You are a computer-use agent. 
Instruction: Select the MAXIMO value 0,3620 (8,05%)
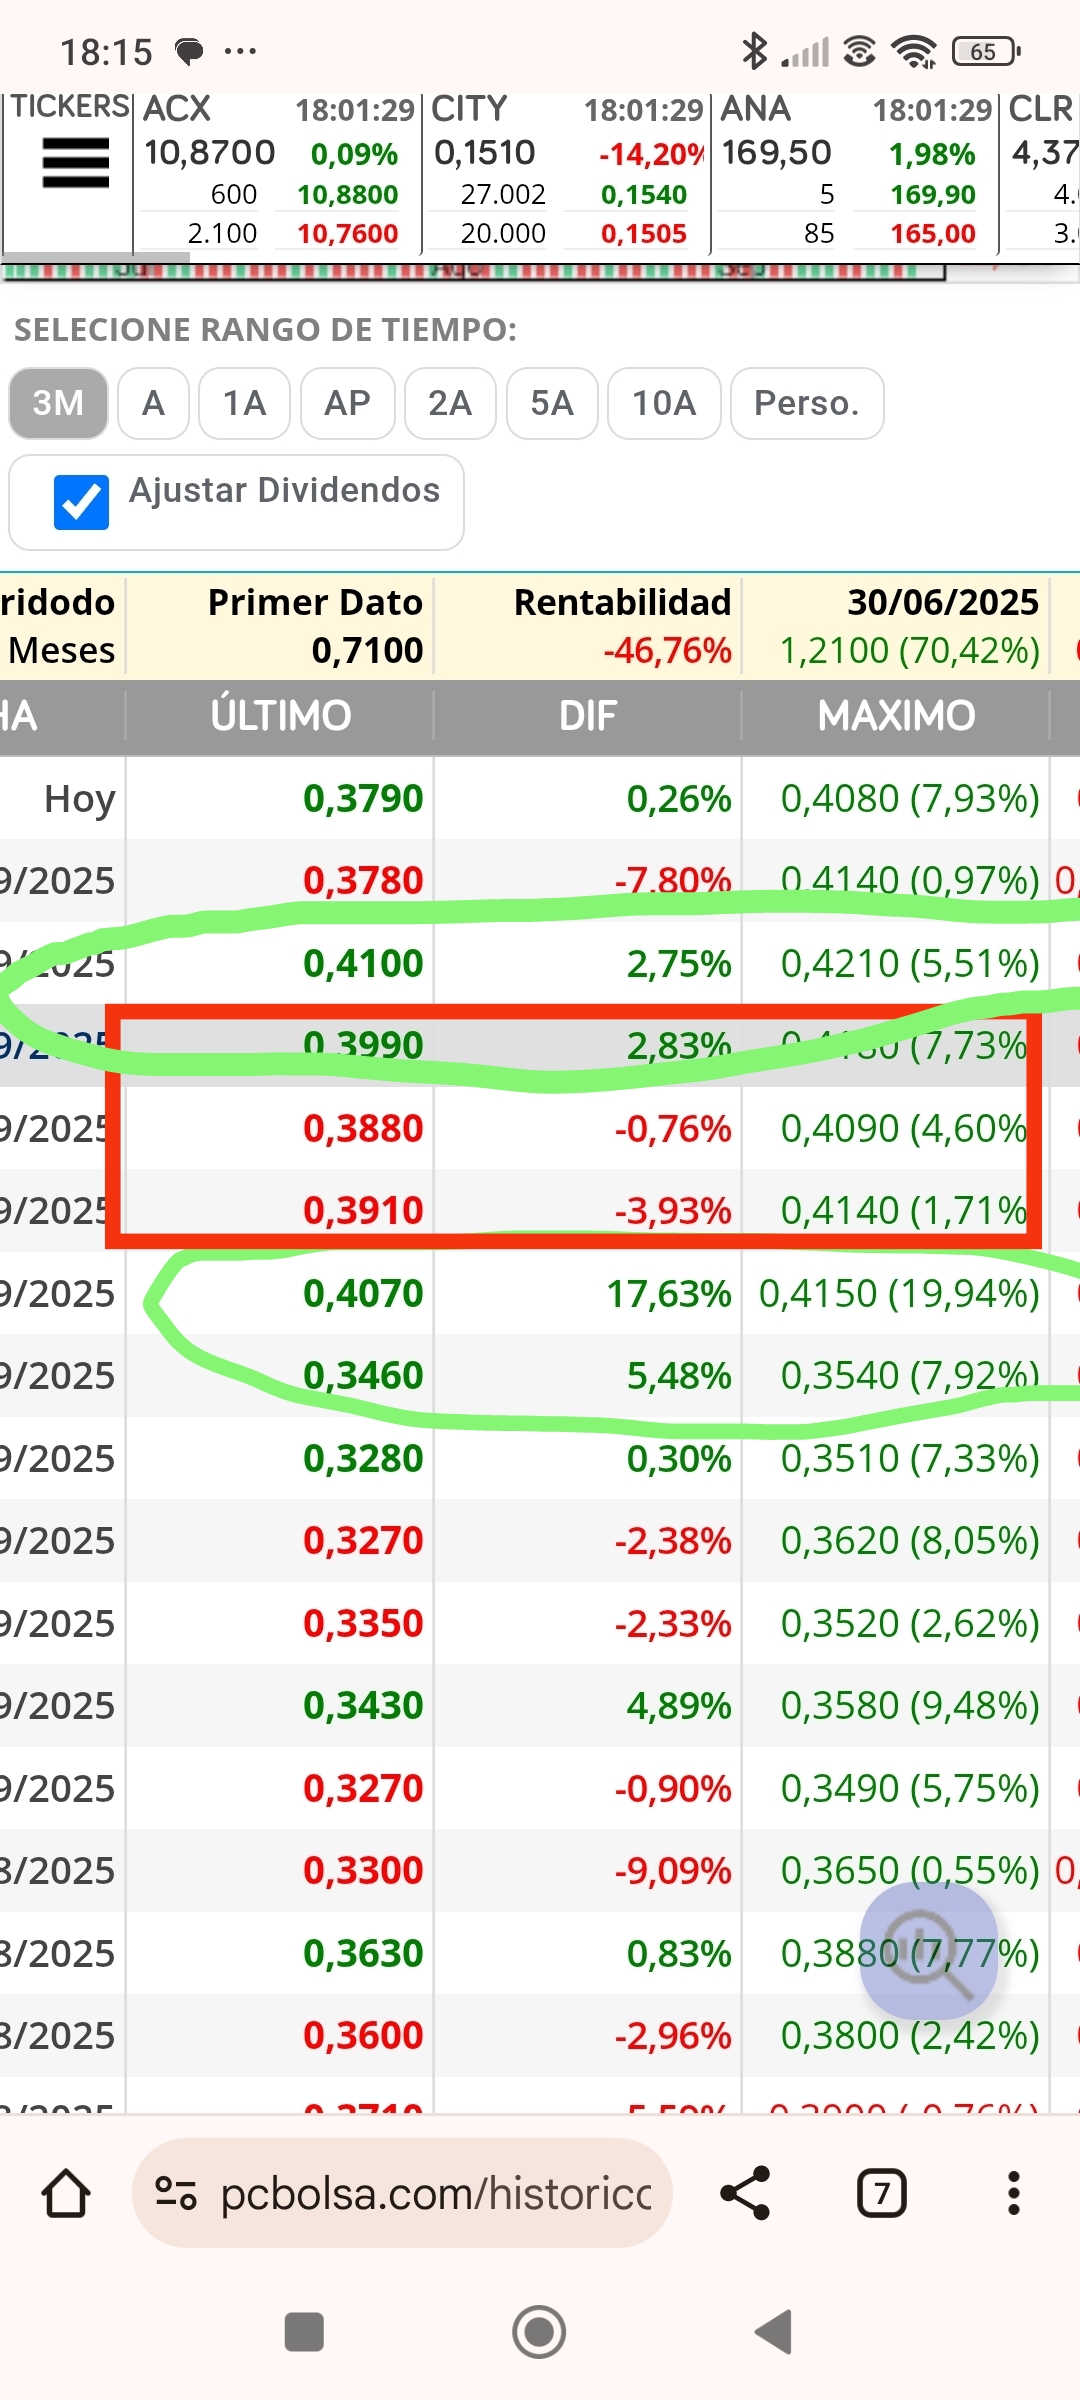click(910, 1541)
